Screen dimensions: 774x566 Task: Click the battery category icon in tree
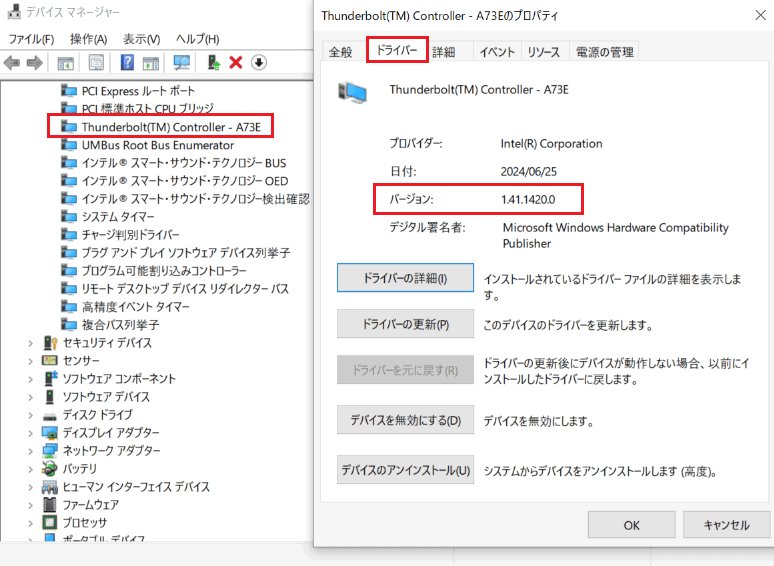[x=50, y=468]
